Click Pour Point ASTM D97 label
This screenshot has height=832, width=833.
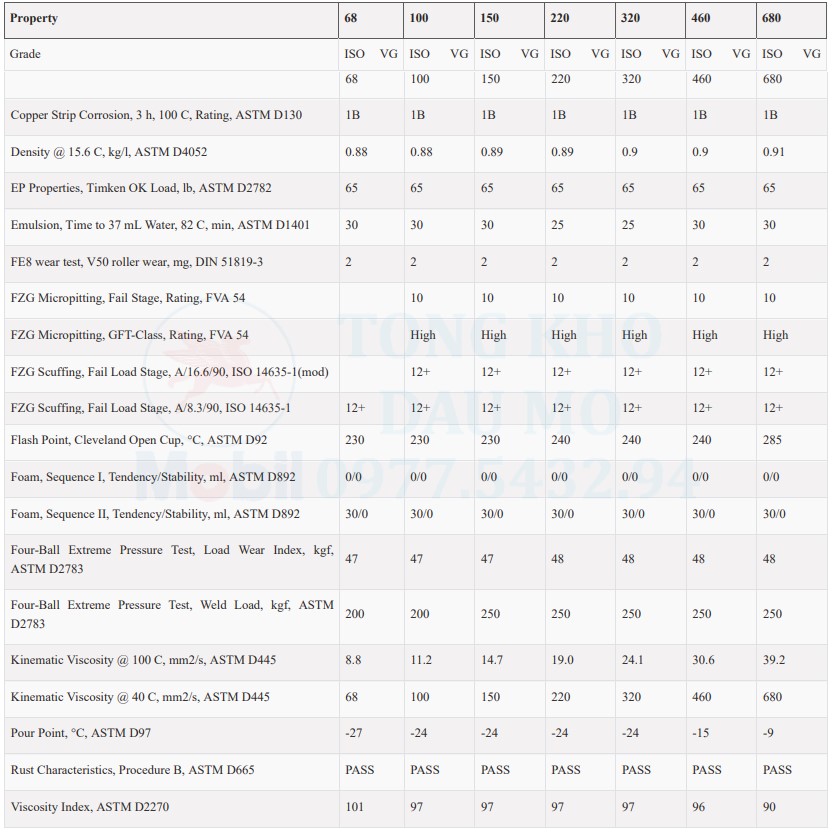(x=81, y=733)
